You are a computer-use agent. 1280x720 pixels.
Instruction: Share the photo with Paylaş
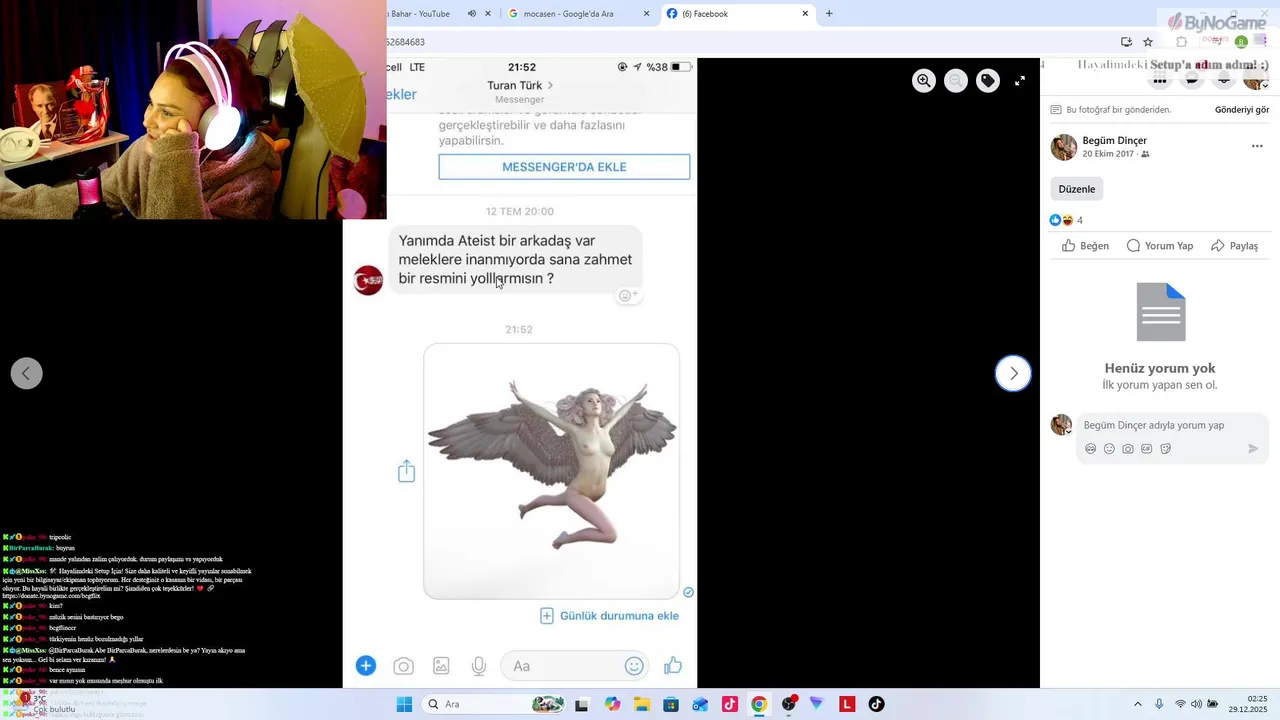(x=1234, y=246)
